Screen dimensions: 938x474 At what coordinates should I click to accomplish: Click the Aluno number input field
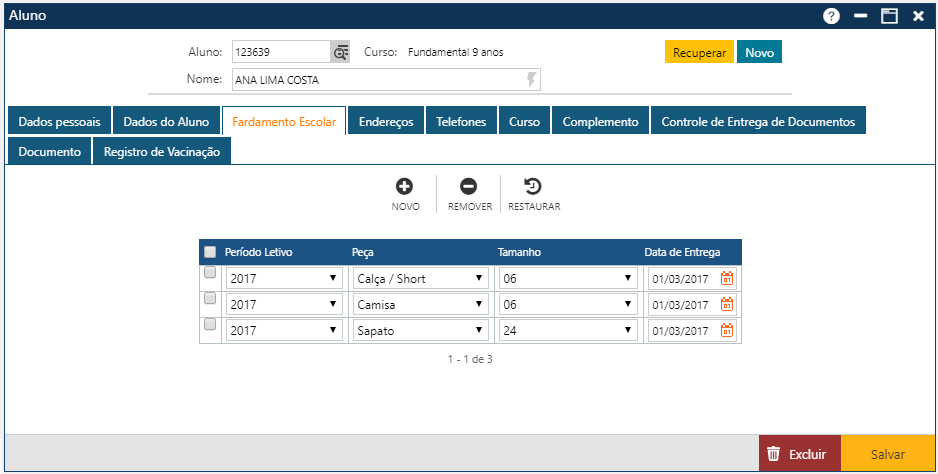281,52
